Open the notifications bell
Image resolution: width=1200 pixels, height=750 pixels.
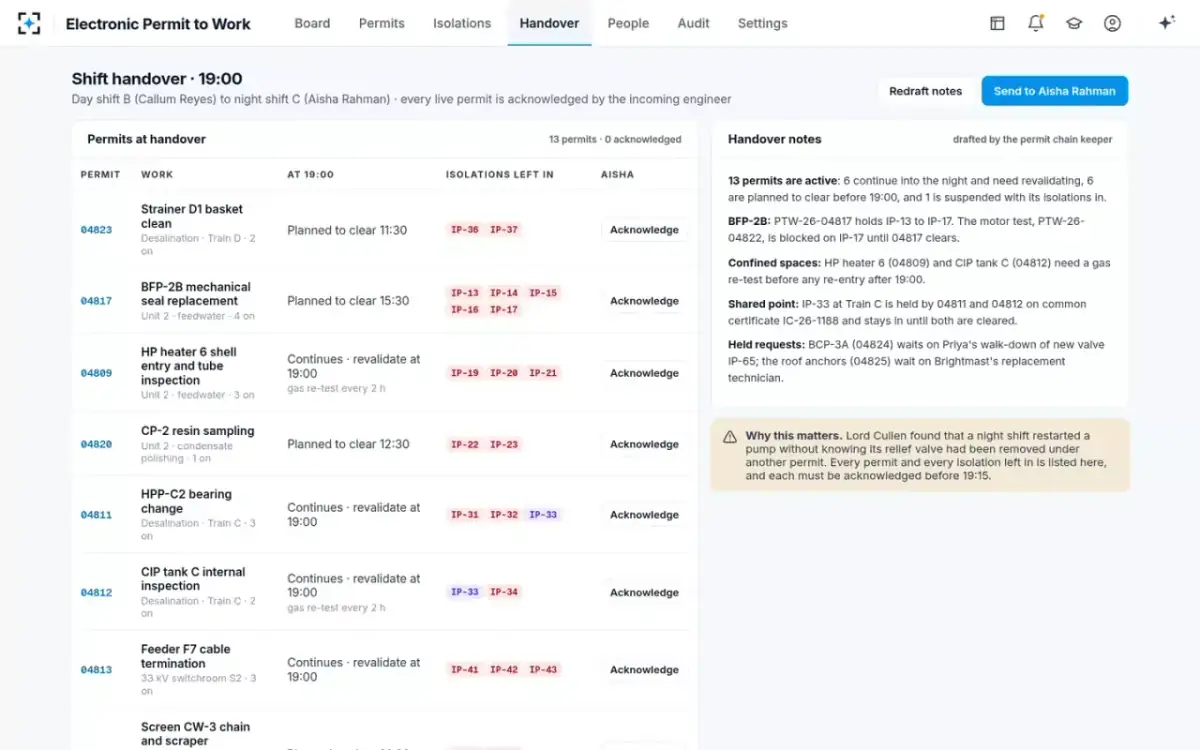[x=1036, y=23]
